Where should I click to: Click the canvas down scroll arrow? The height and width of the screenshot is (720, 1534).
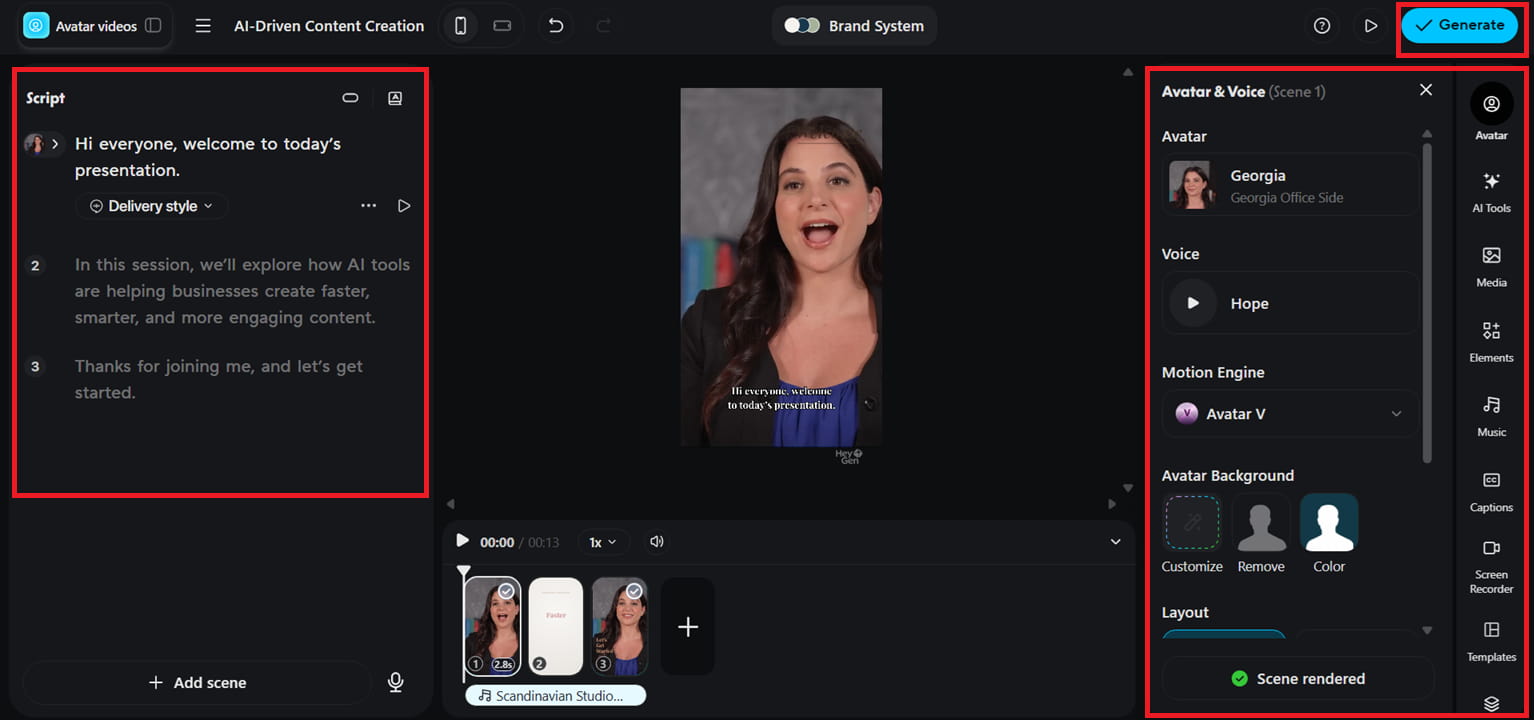tap(1128, 488)
